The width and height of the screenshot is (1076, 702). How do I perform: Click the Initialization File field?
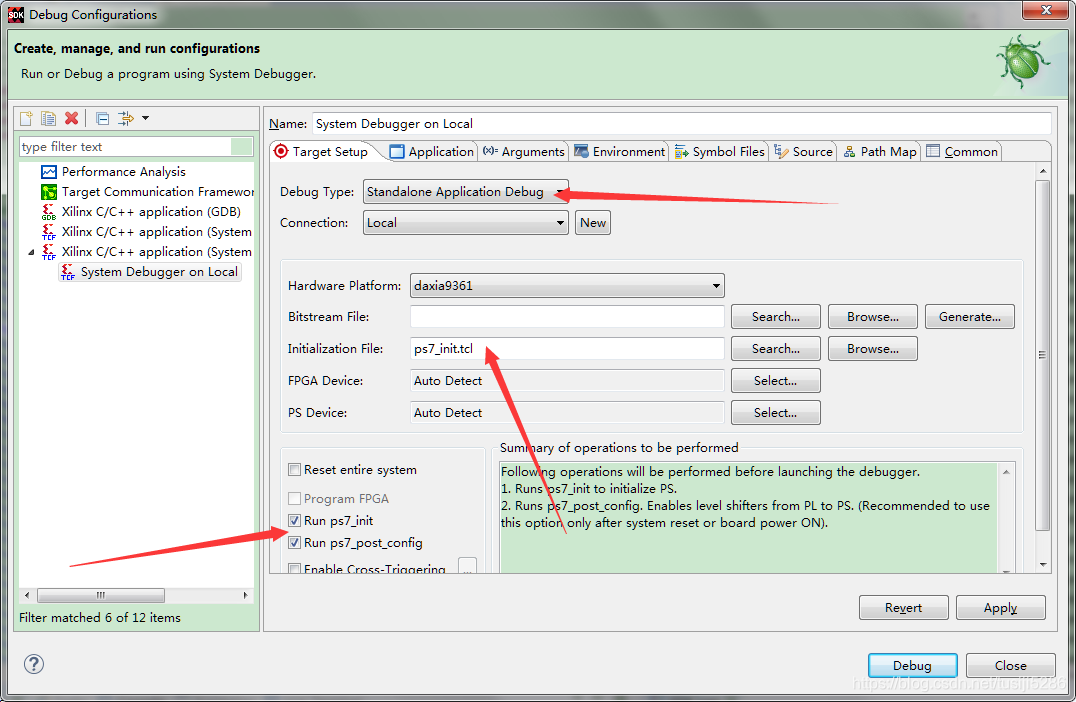click(567, 349)
